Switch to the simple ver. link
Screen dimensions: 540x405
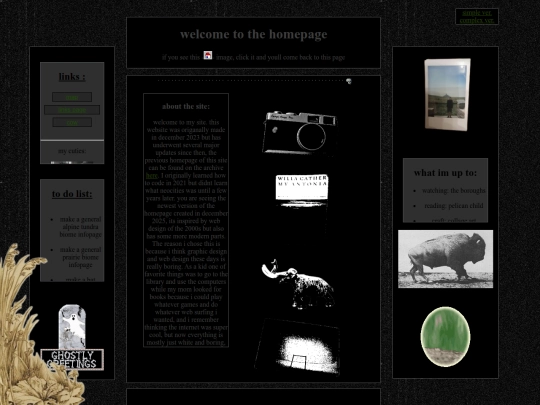point(477,13)
